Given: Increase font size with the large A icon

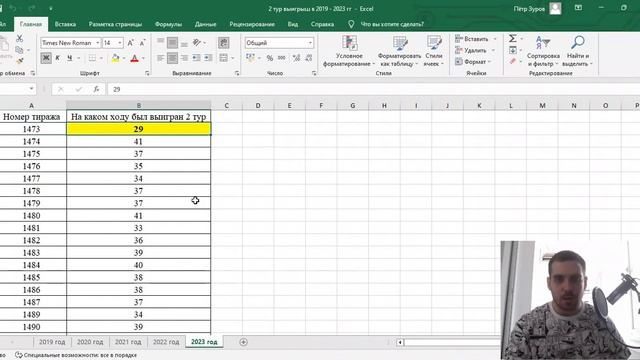Looking at the screenshot, I should pos(131,43).
